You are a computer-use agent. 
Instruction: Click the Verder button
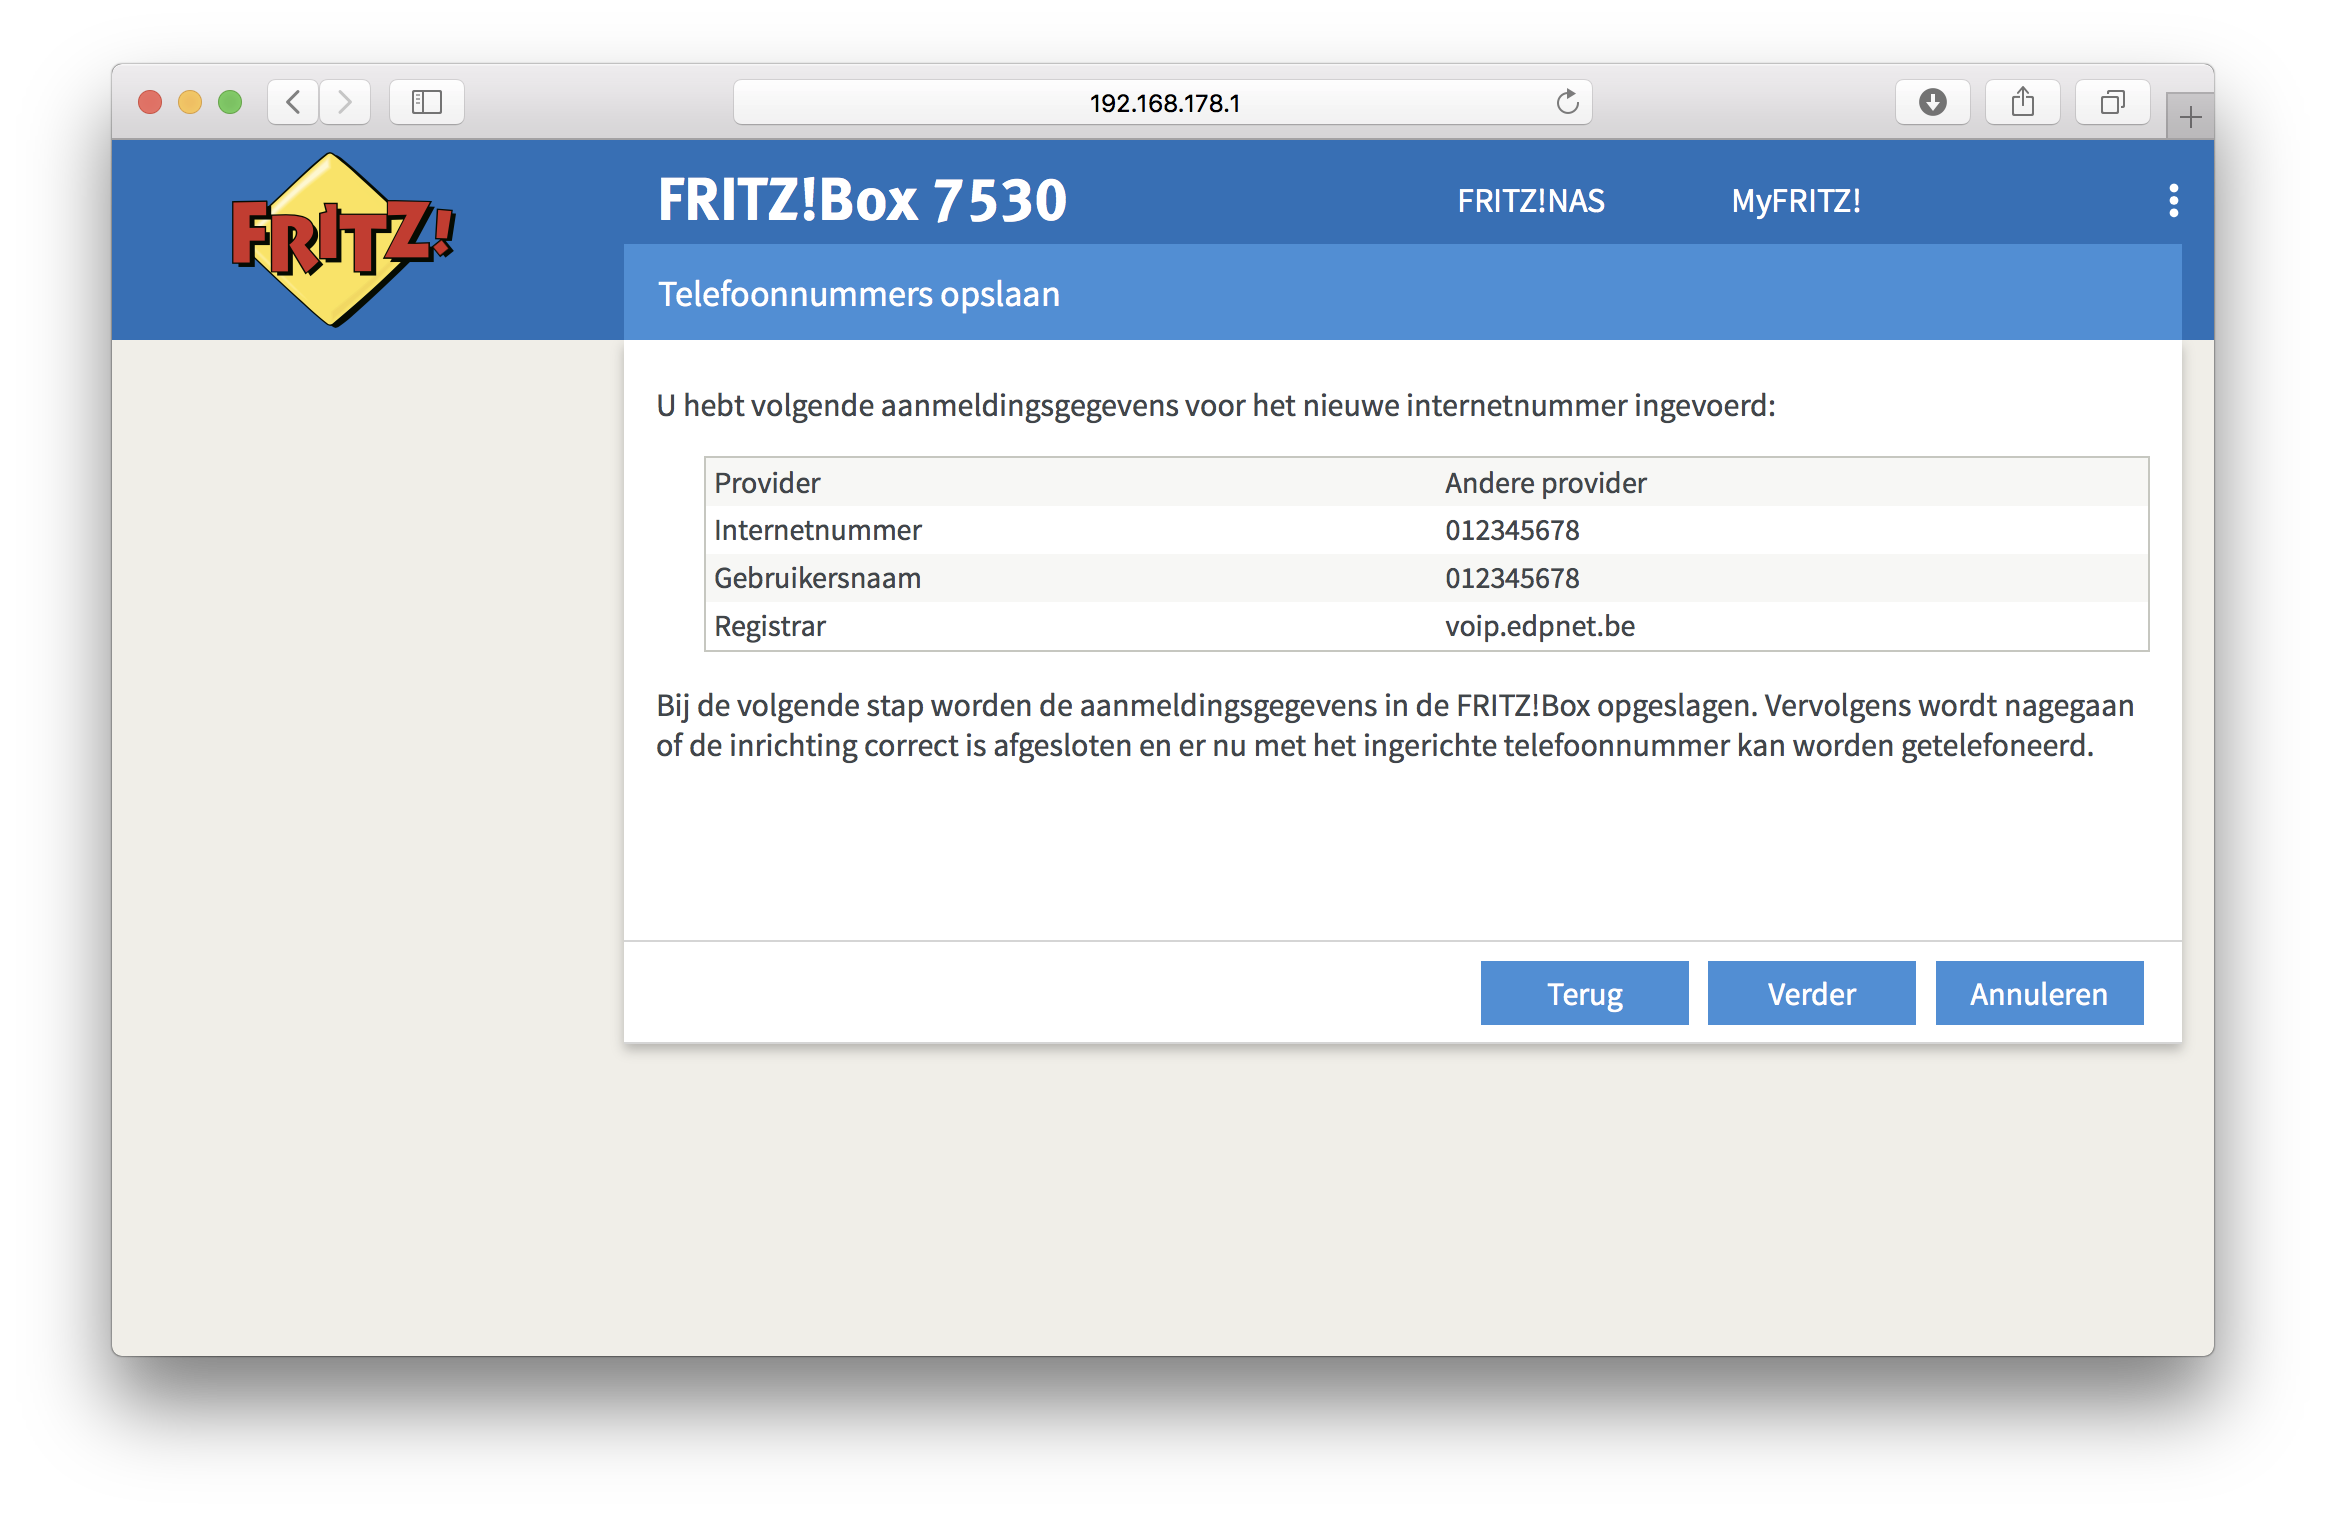tap(1811, 993)
